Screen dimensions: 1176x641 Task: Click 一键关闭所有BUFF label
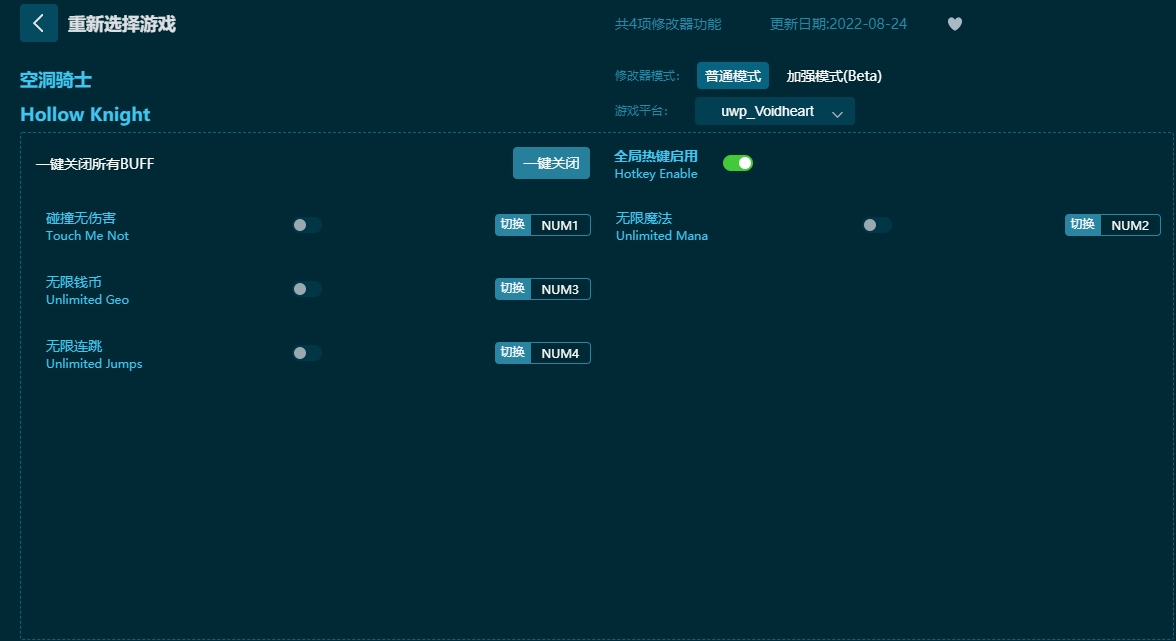[94, 163]
